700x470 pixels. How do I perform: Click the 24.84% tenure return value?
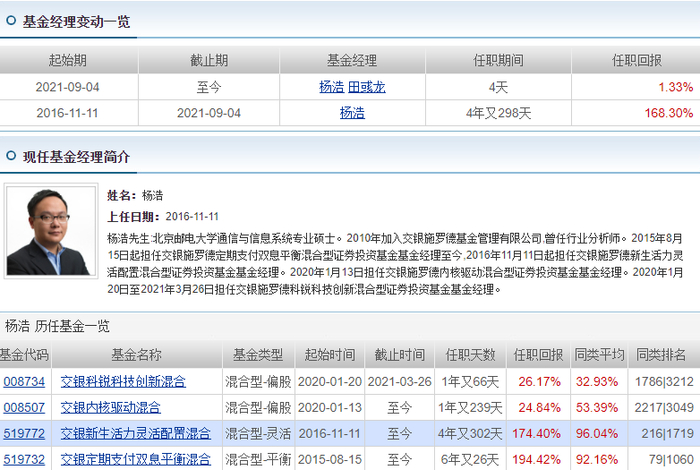click(539, 408)
